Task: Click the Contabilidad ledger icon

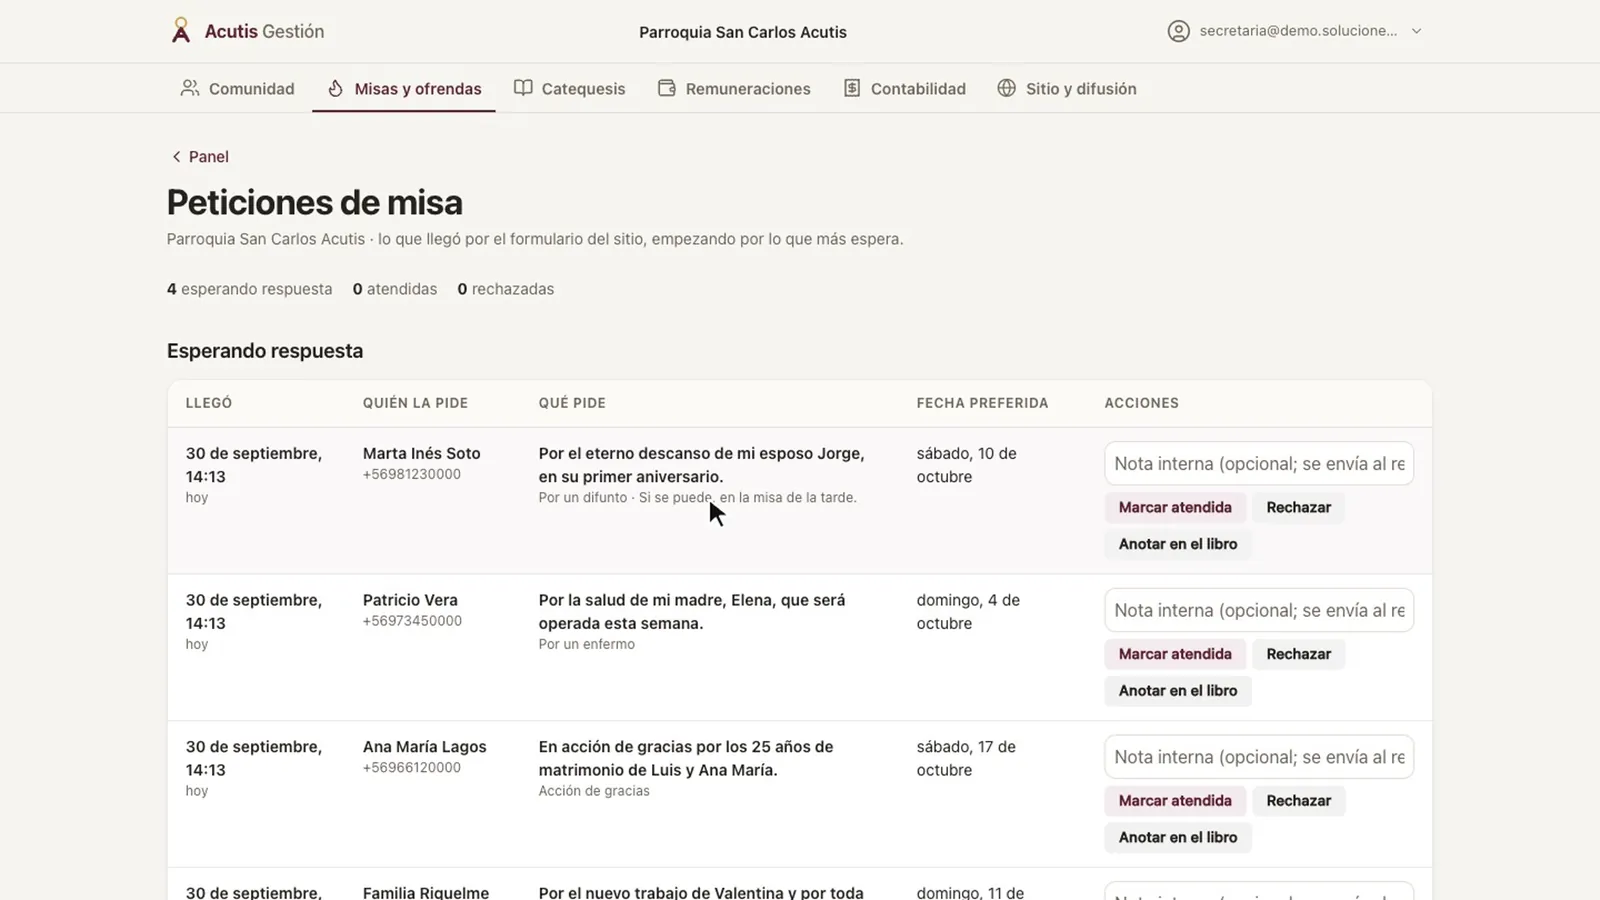Action: (x=852, y=88)
